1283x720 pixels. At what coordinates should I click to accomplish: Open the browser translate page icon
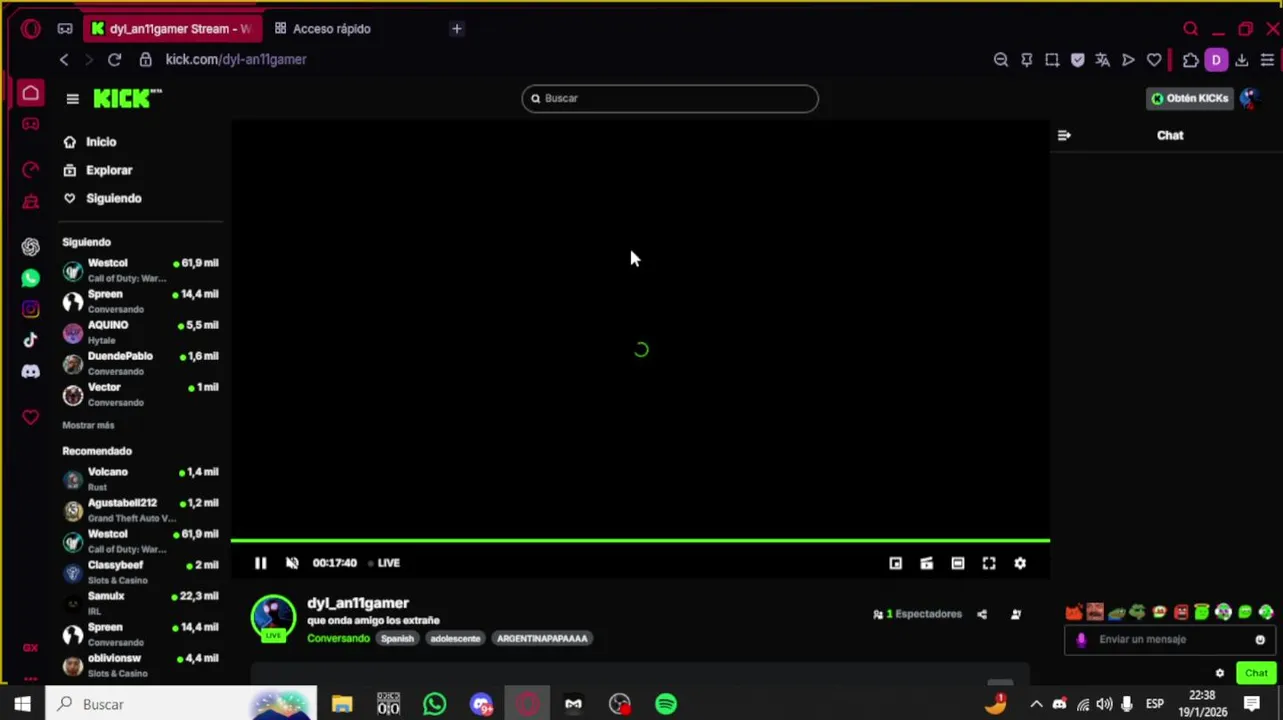point(1102,60)
